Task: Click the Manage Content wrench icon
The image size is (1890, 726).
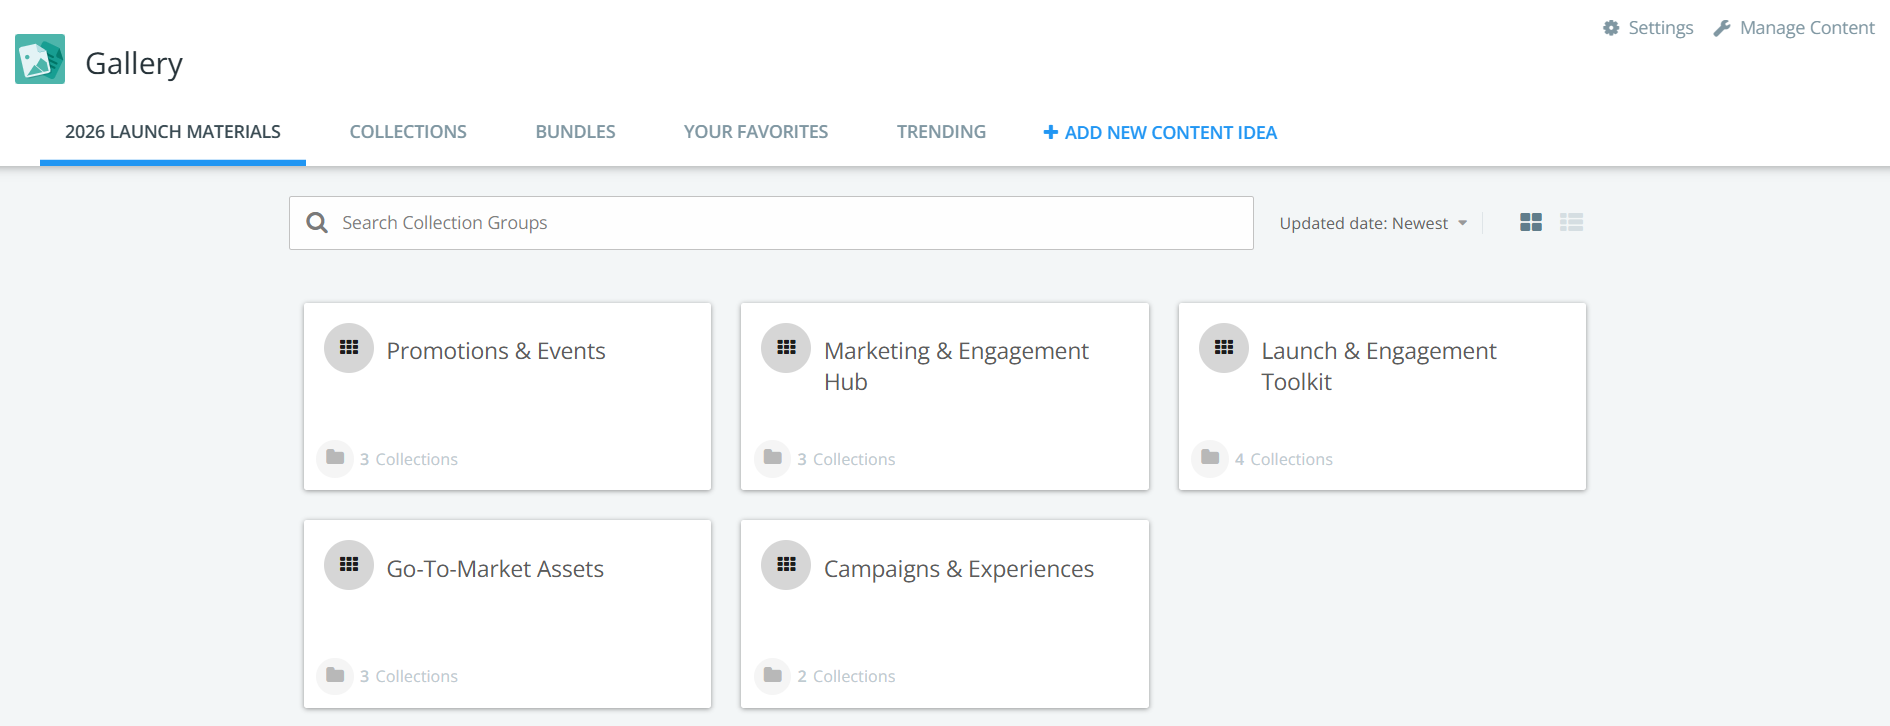Action: 1722,28
